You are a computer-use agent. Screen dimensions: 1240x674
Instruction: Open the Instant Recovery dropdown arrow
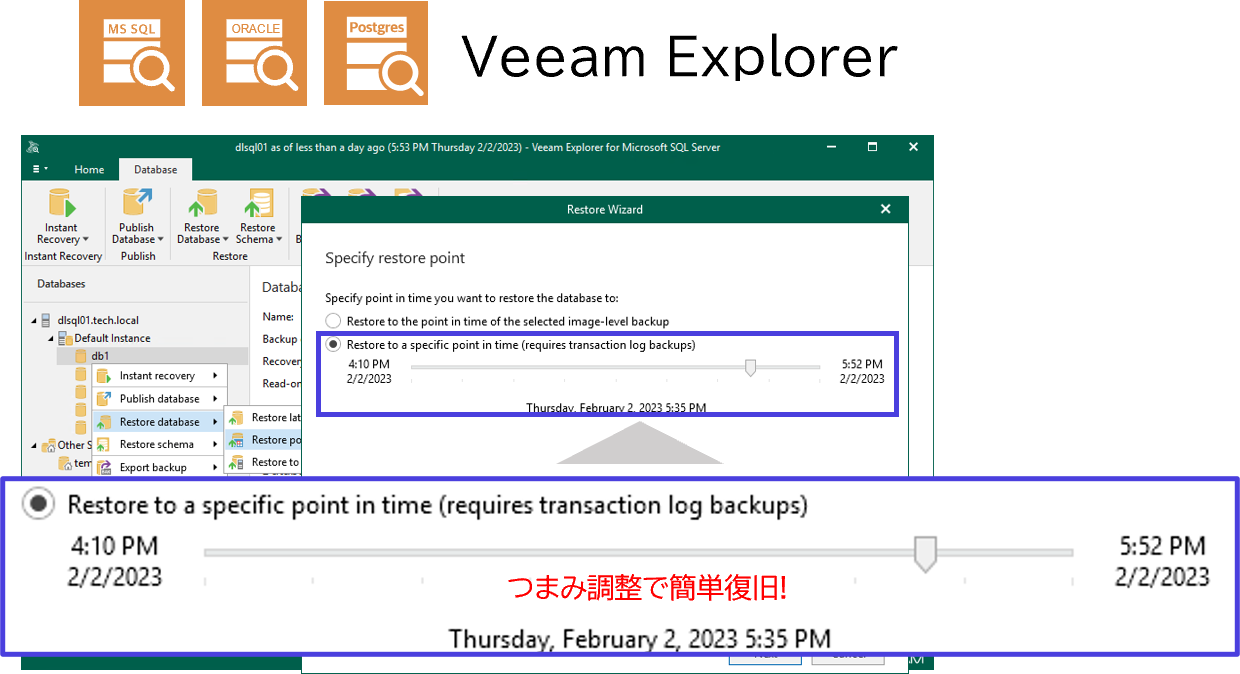point(86,240)
